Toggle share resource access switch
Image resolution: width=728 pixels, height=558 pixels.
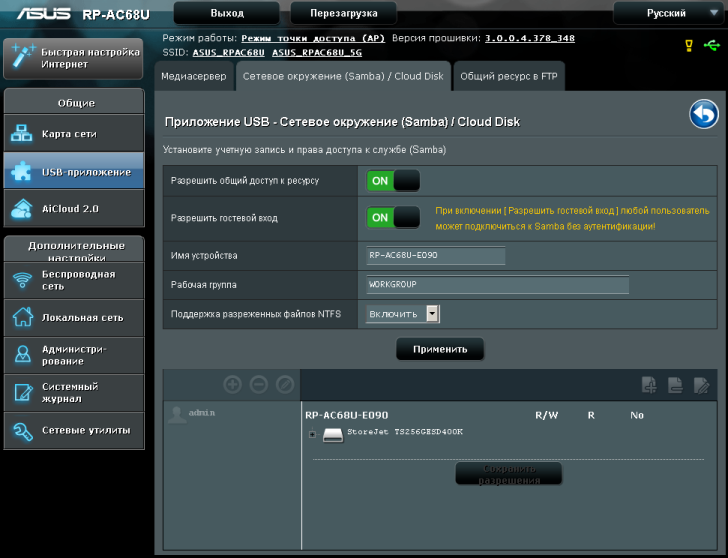pos(393,181)
